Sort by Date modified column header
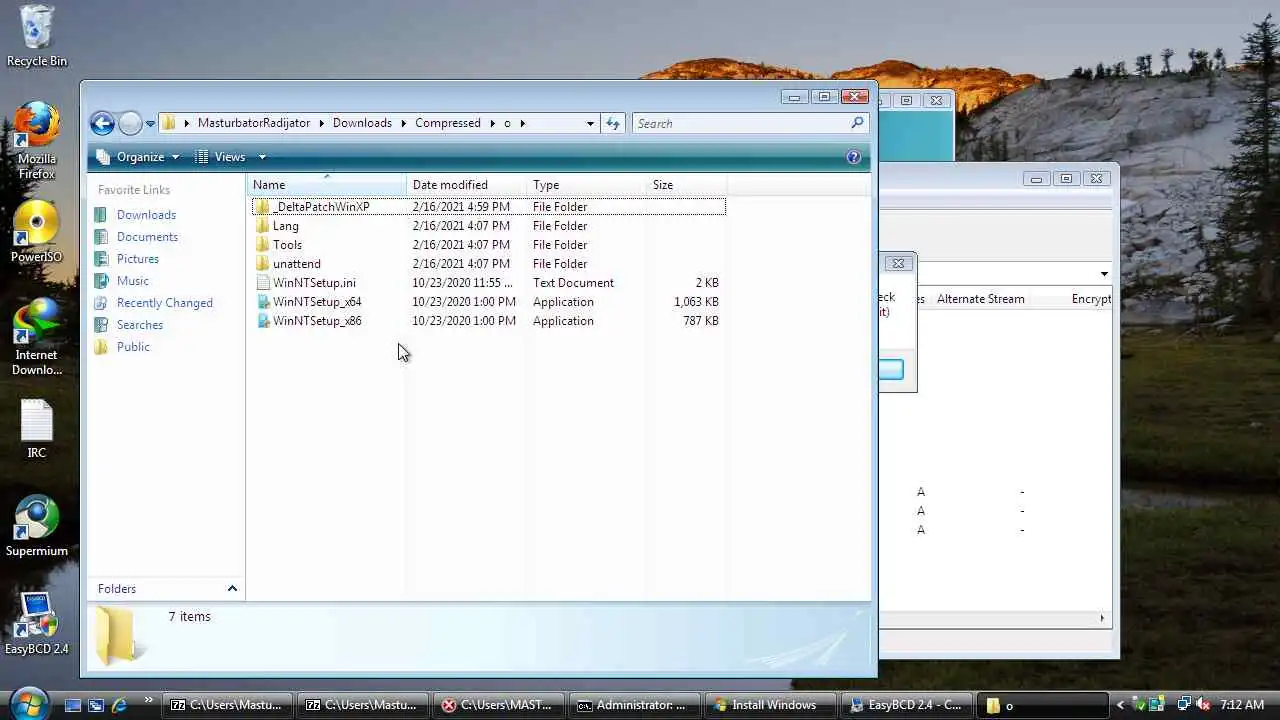Screen dimensions: 1280x720 click(x=467, y=185)
